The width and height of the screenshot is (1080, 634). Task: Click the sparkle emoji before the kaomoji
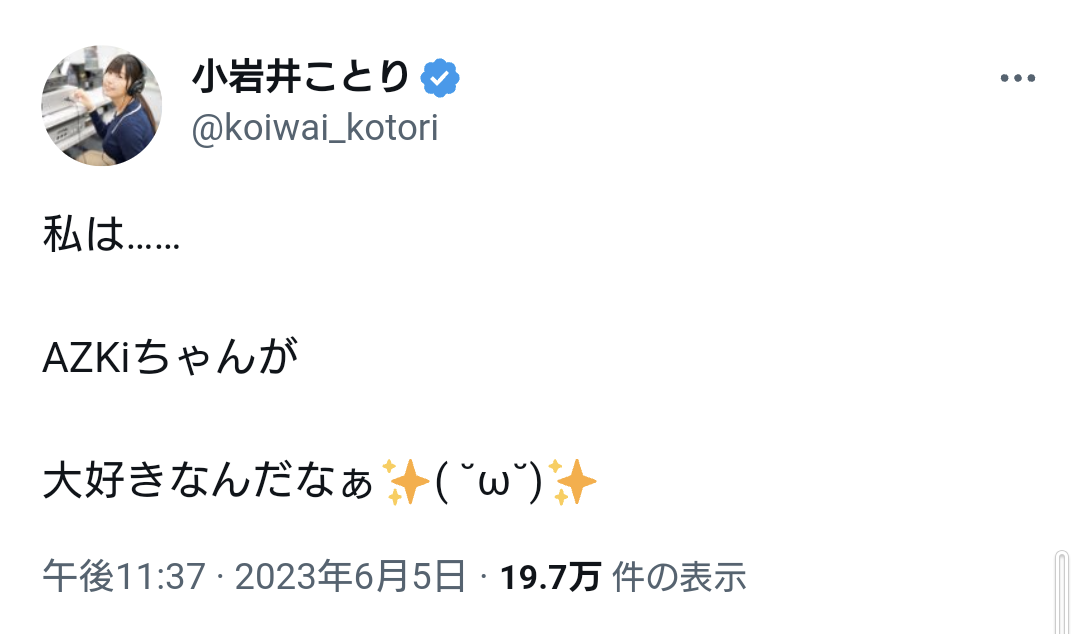tap(406, 485)
